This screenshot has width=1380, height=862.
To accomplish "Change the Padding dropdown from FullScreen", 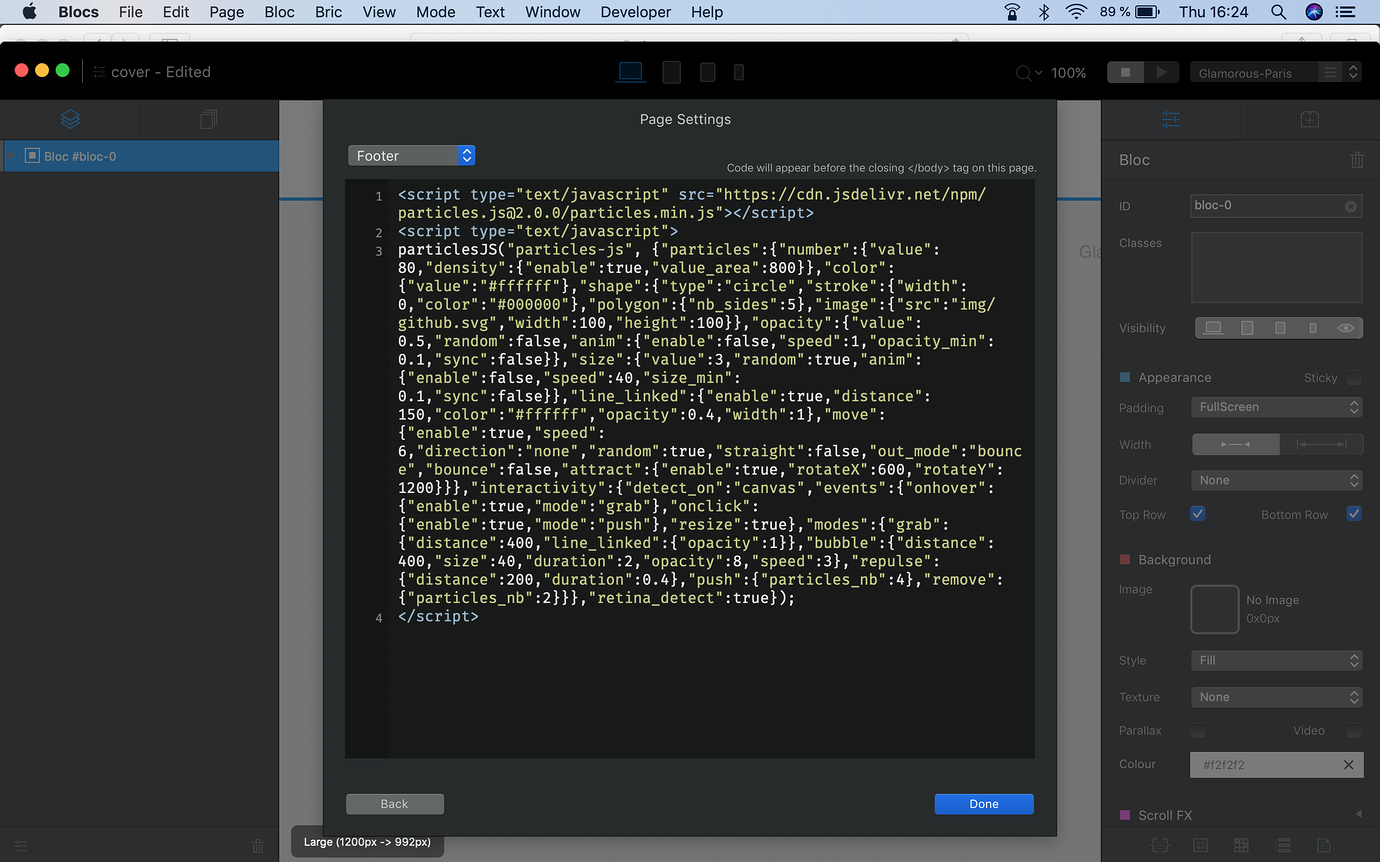I will [x=1276, y=407].
